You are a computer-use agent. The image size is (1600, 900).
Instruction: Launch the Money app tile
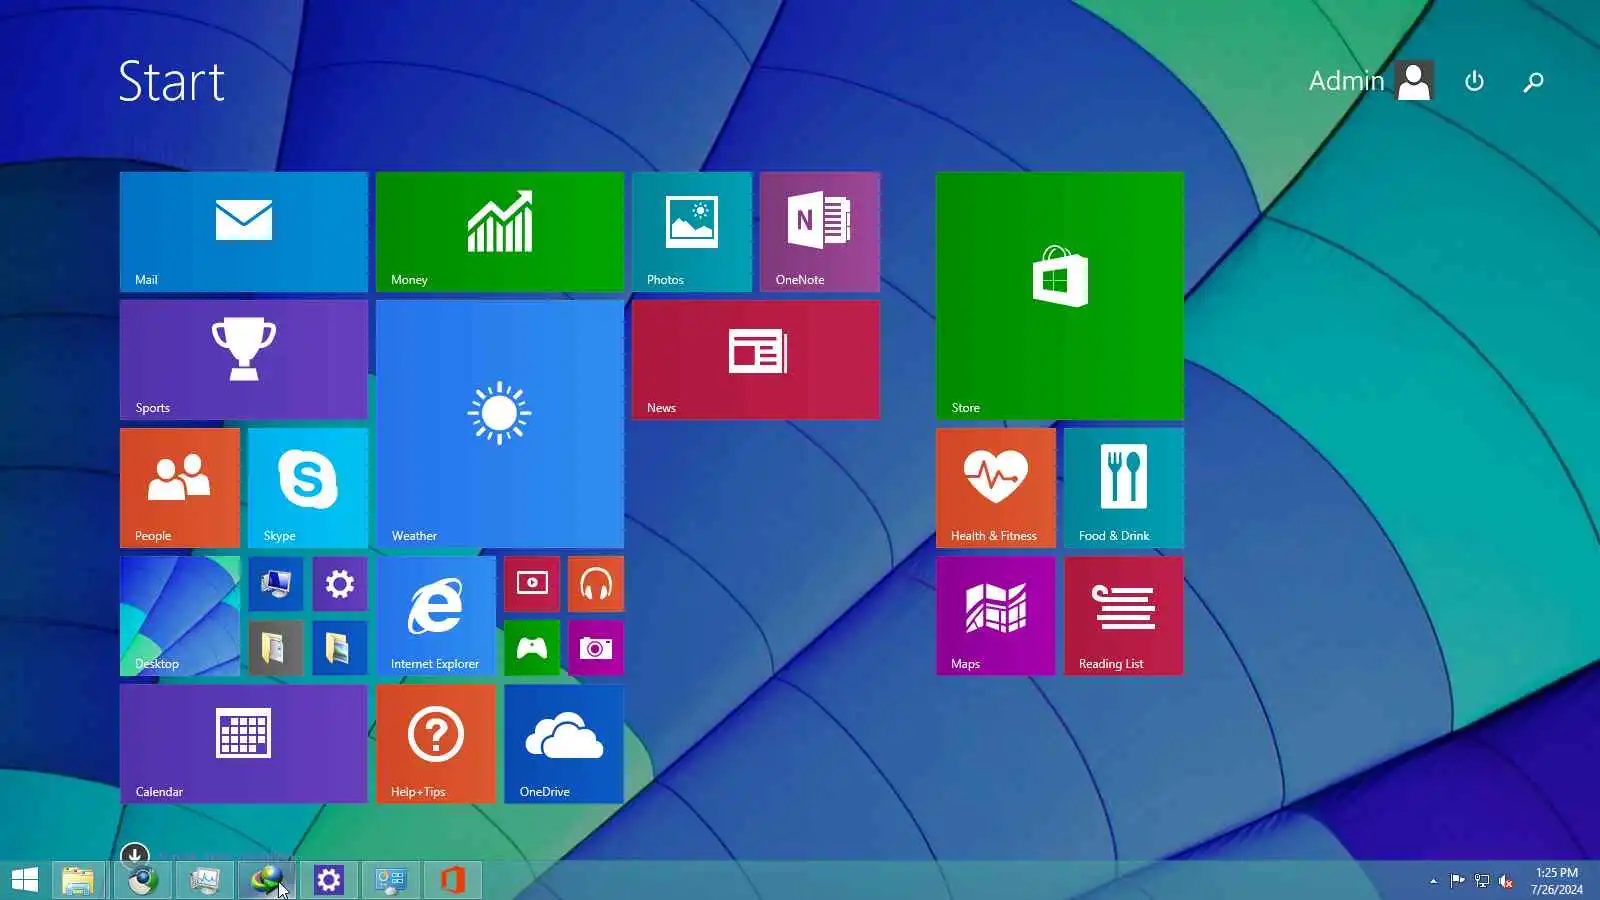[500, 232]
